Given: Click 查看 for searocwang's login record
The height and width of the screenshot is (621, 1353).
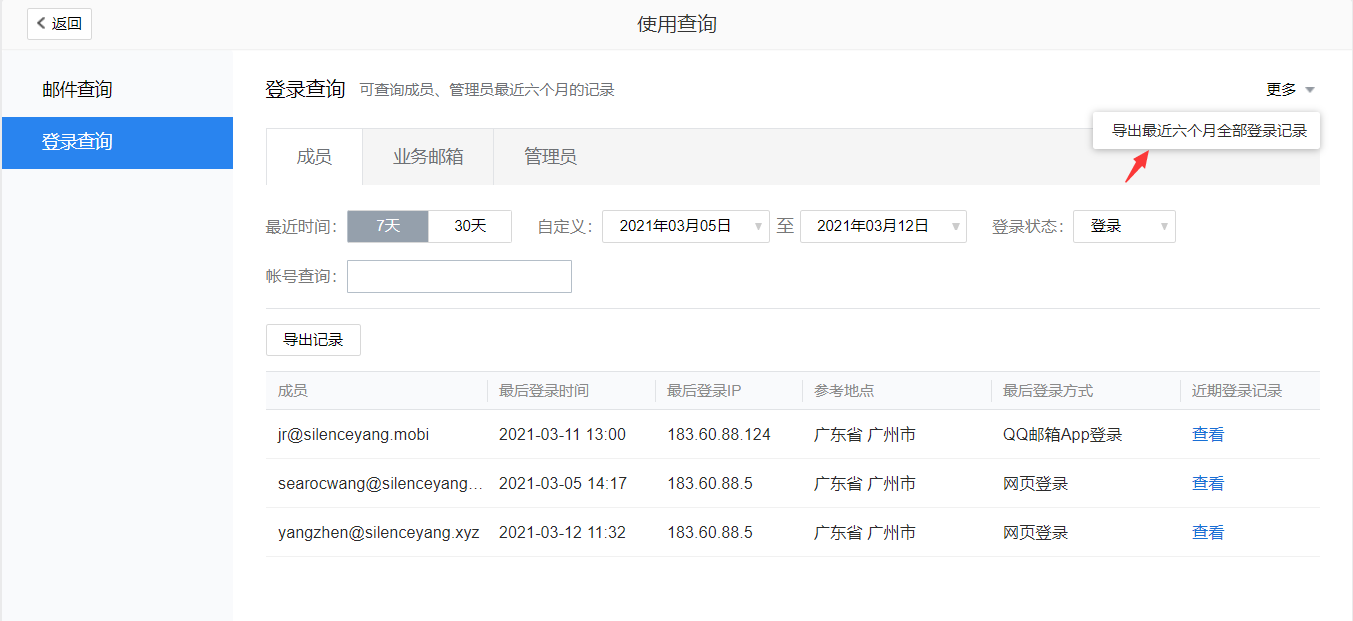Looking at the screenshot, I should [x=1207, y=483].
